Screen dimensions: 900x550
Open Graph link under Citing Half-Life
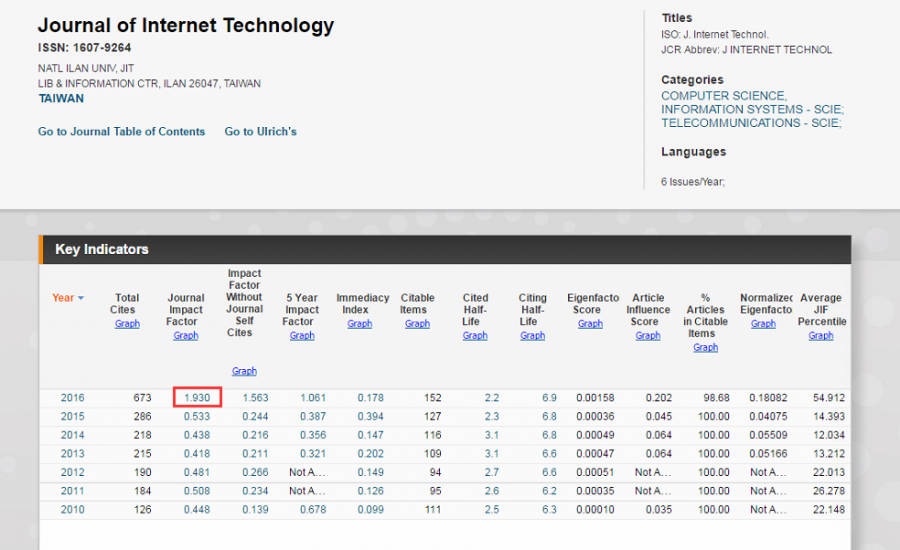[x=533, y=335]
